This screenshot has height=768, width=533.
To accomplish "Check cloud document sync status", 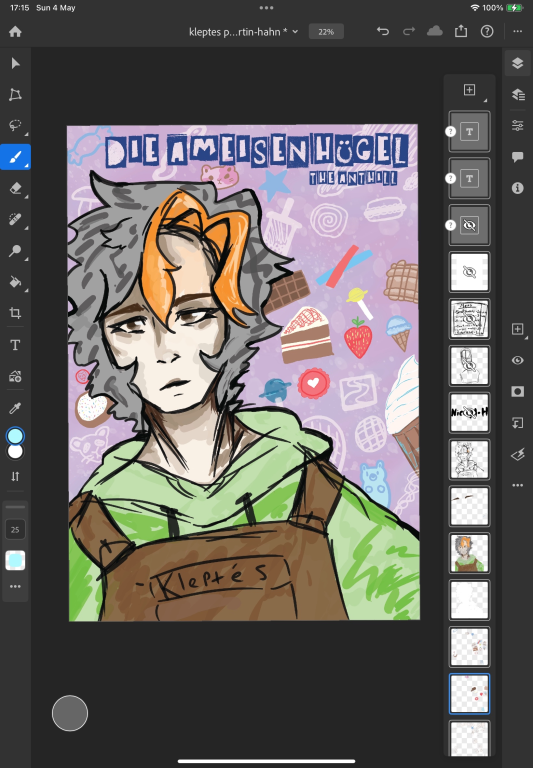I will pos(435,32).
